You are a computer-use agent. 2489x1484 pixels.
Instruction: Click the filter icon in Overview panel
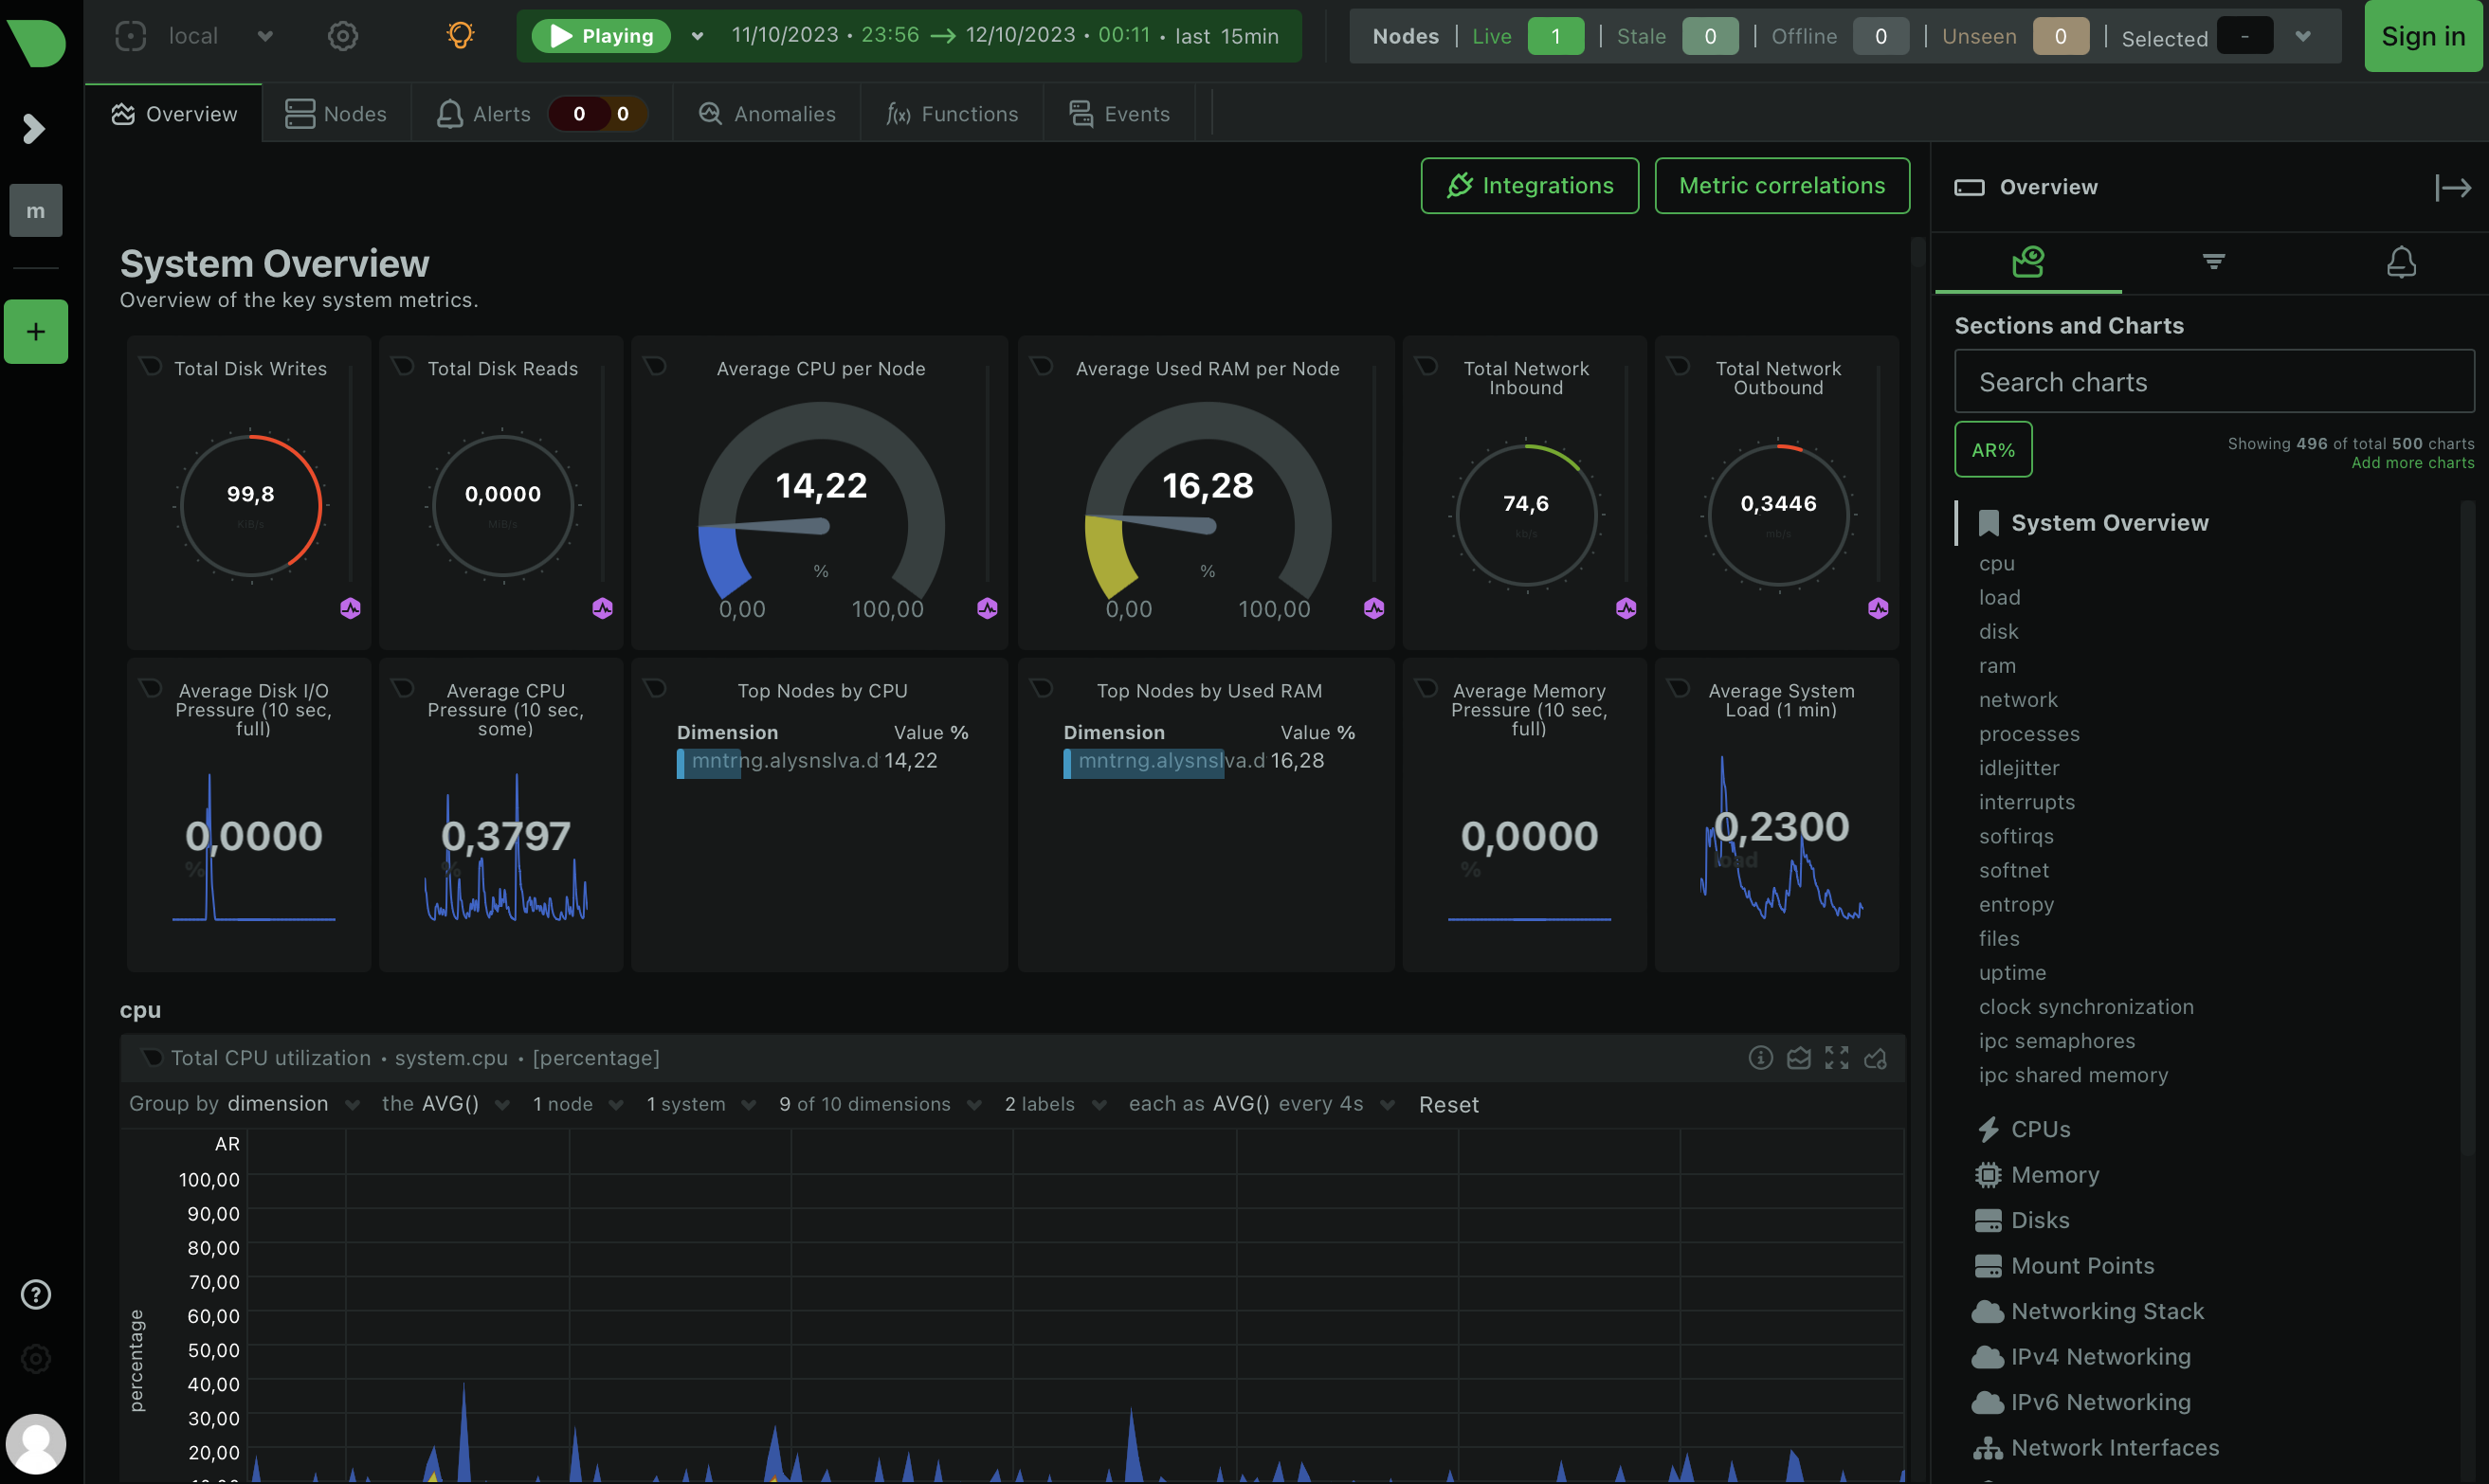[x=2213, y=262]
